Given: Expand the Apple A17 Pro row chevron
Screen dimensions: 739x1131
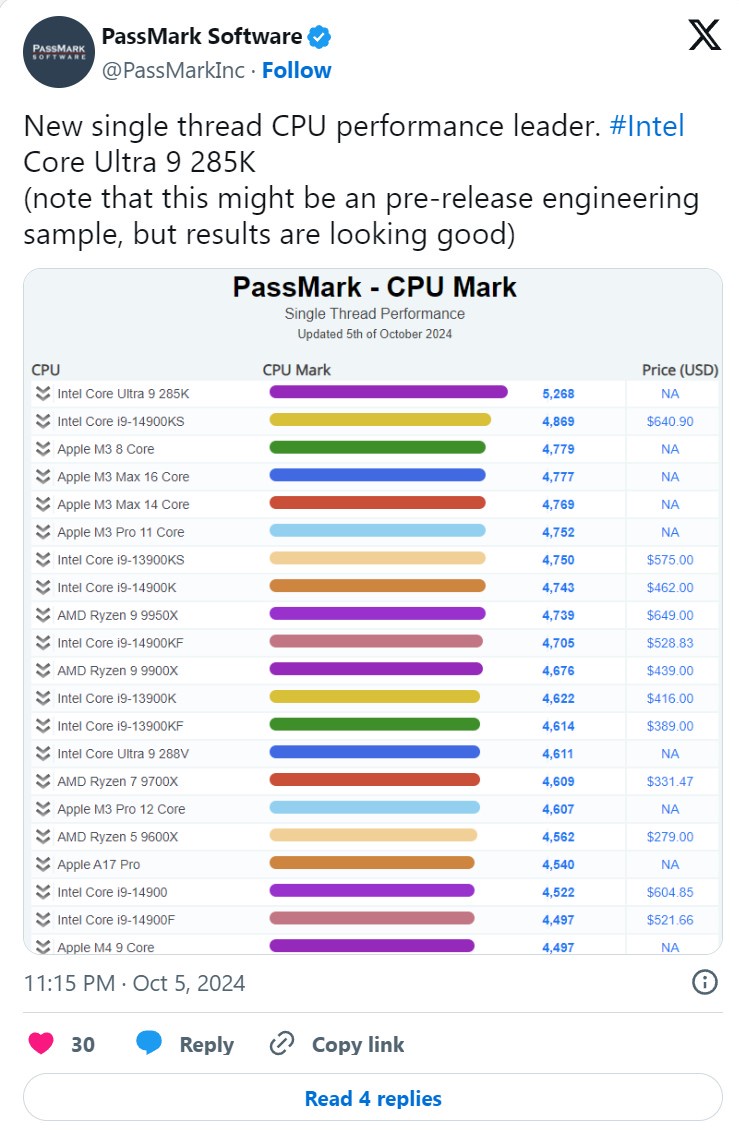Looking at the screenshot, I should tap(43, 864).
